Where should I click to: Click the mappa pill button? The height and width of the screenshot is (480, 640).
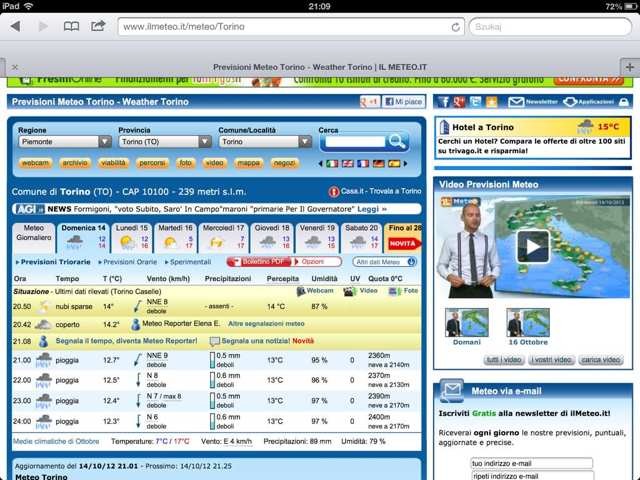click(249, 163)
